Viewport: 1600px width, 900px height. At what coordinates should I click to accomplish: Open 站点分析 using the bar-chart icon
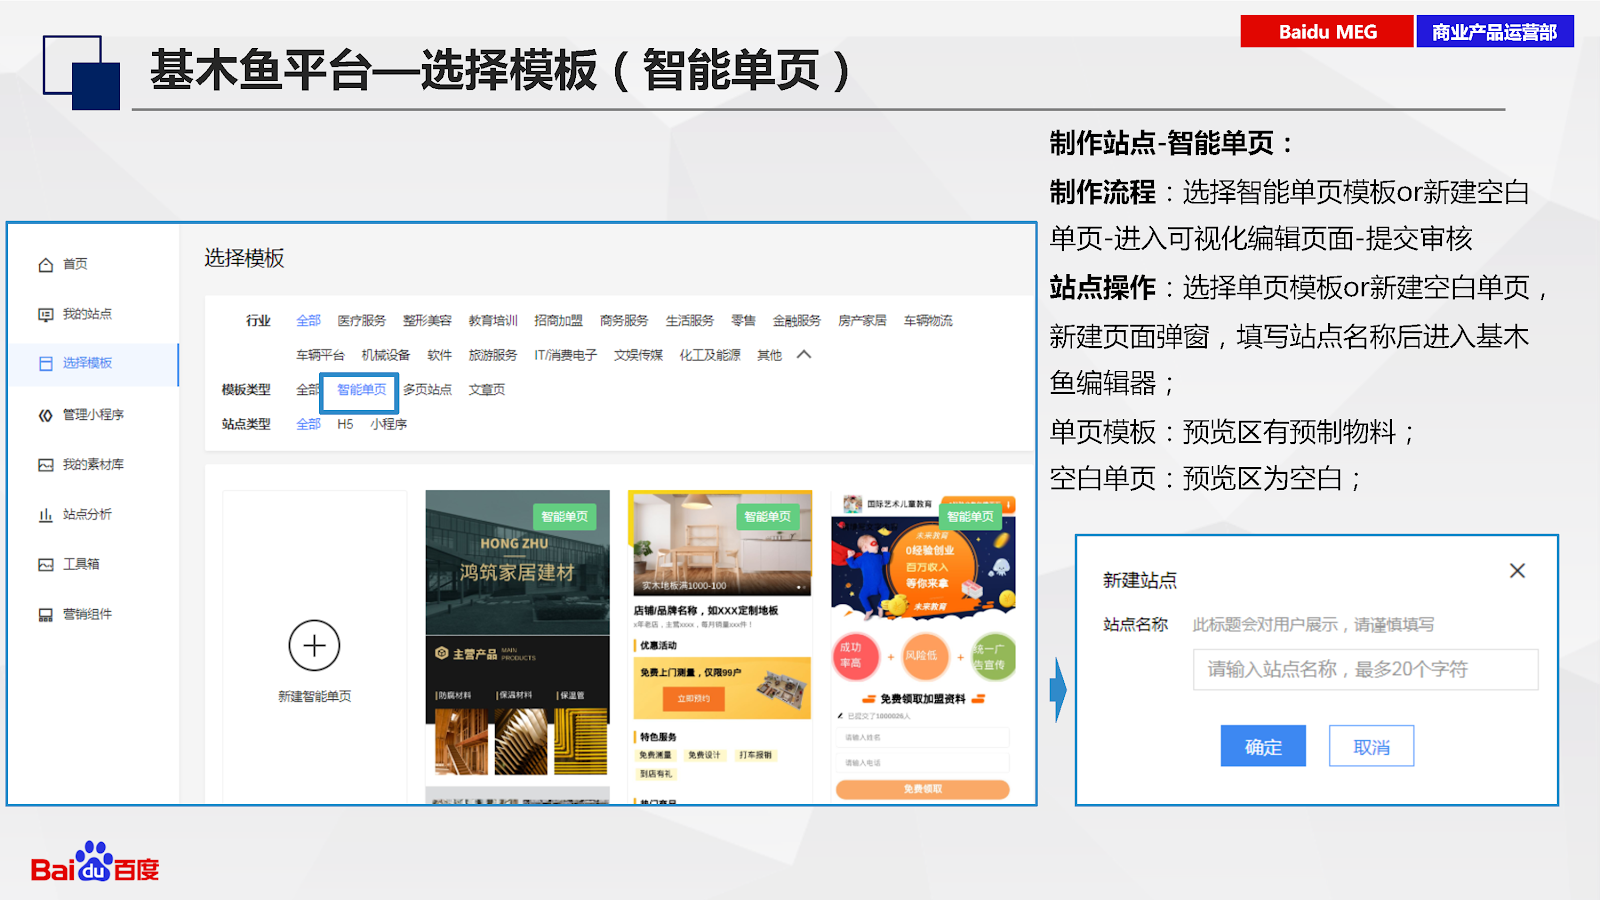46,515
